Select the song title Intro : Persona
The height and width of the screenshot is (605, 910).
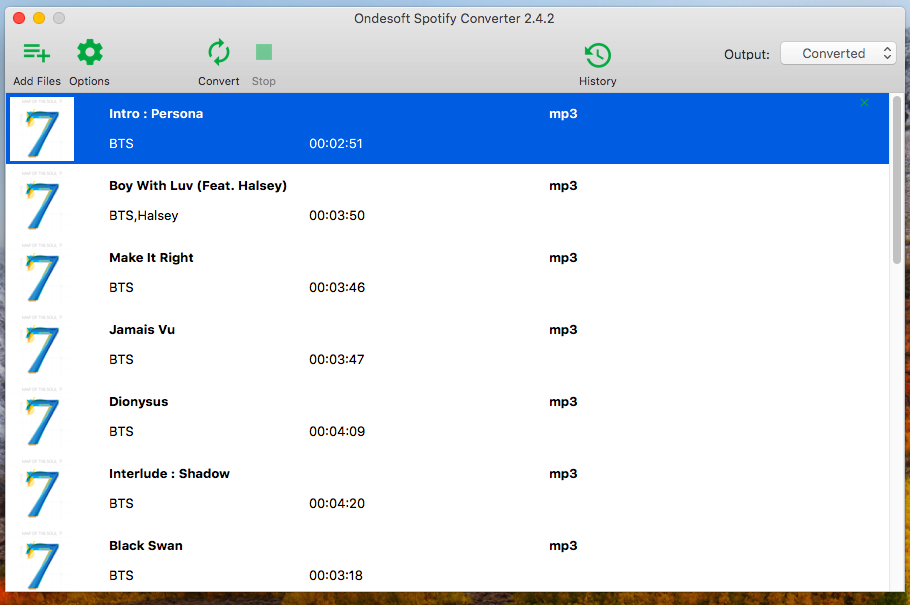tap(156, 114)
